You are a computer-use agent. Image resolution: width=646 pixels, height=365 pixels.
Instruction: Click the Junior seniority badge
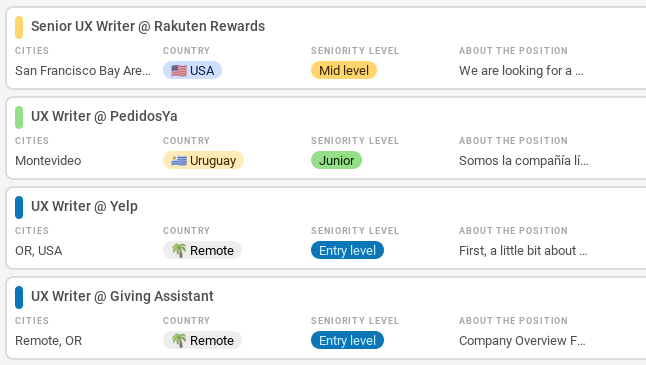(337, 160)
